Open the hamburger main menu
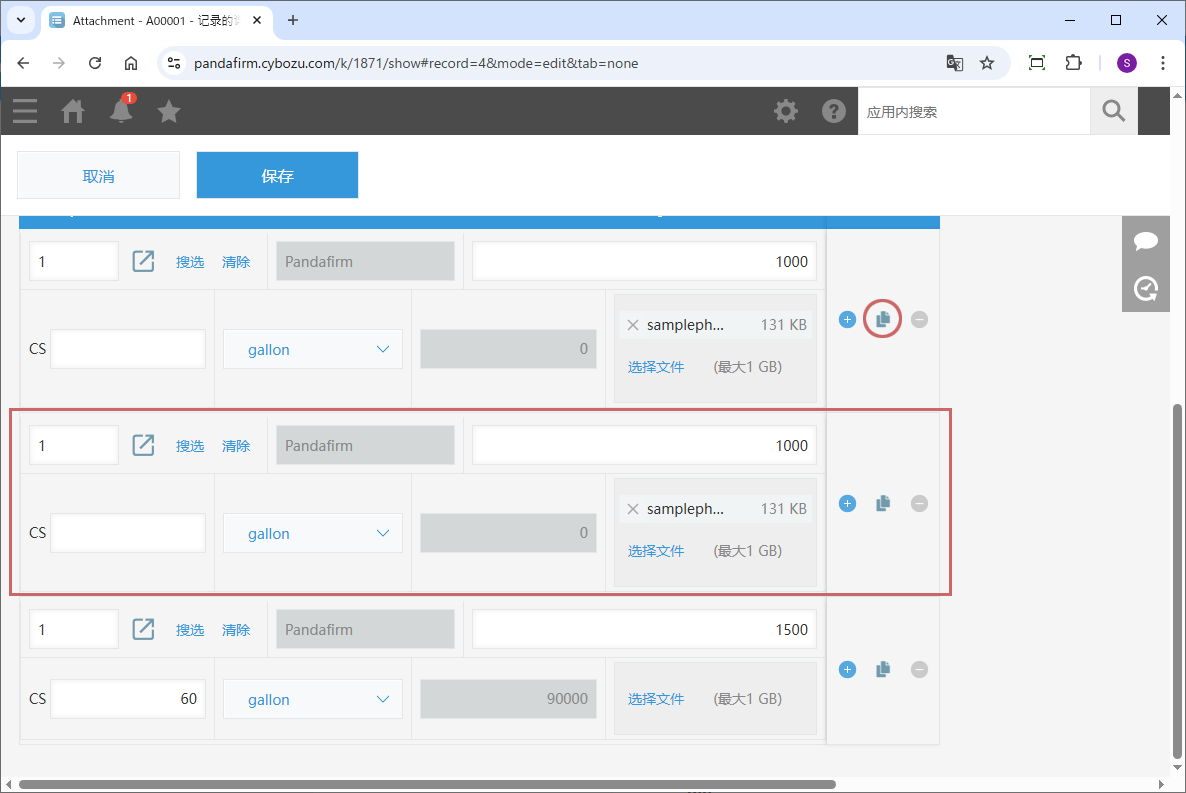Image resolution: width=1186 pixels, height=793 pixels. (x=25, y=111)
